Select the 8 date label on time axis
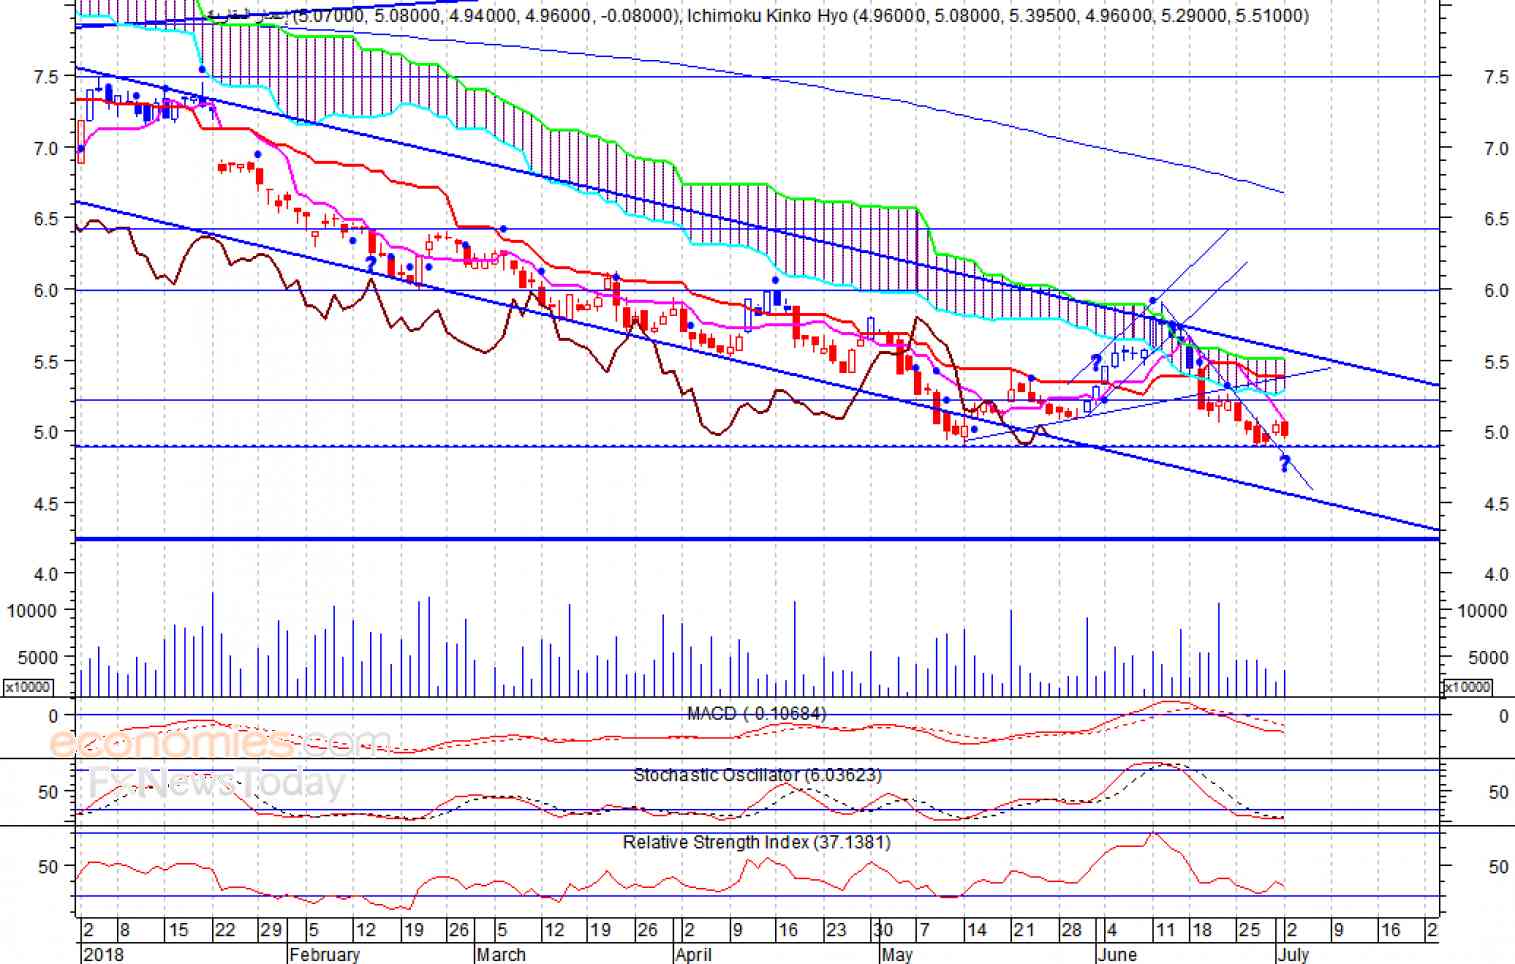 coord(124,930)
